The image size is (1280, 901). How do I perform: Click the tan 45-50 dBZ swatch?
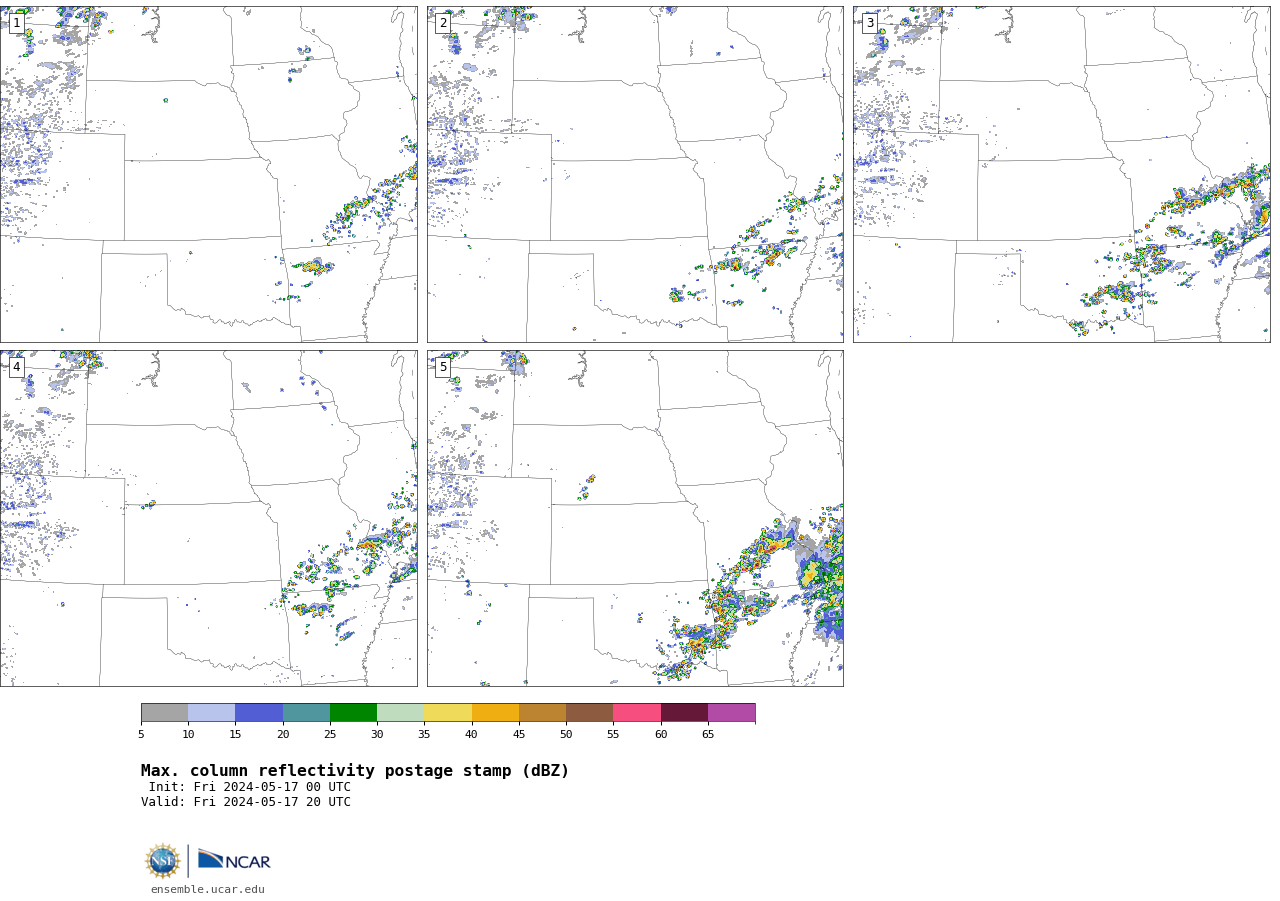pyautogui.click(x=542, y=713)
